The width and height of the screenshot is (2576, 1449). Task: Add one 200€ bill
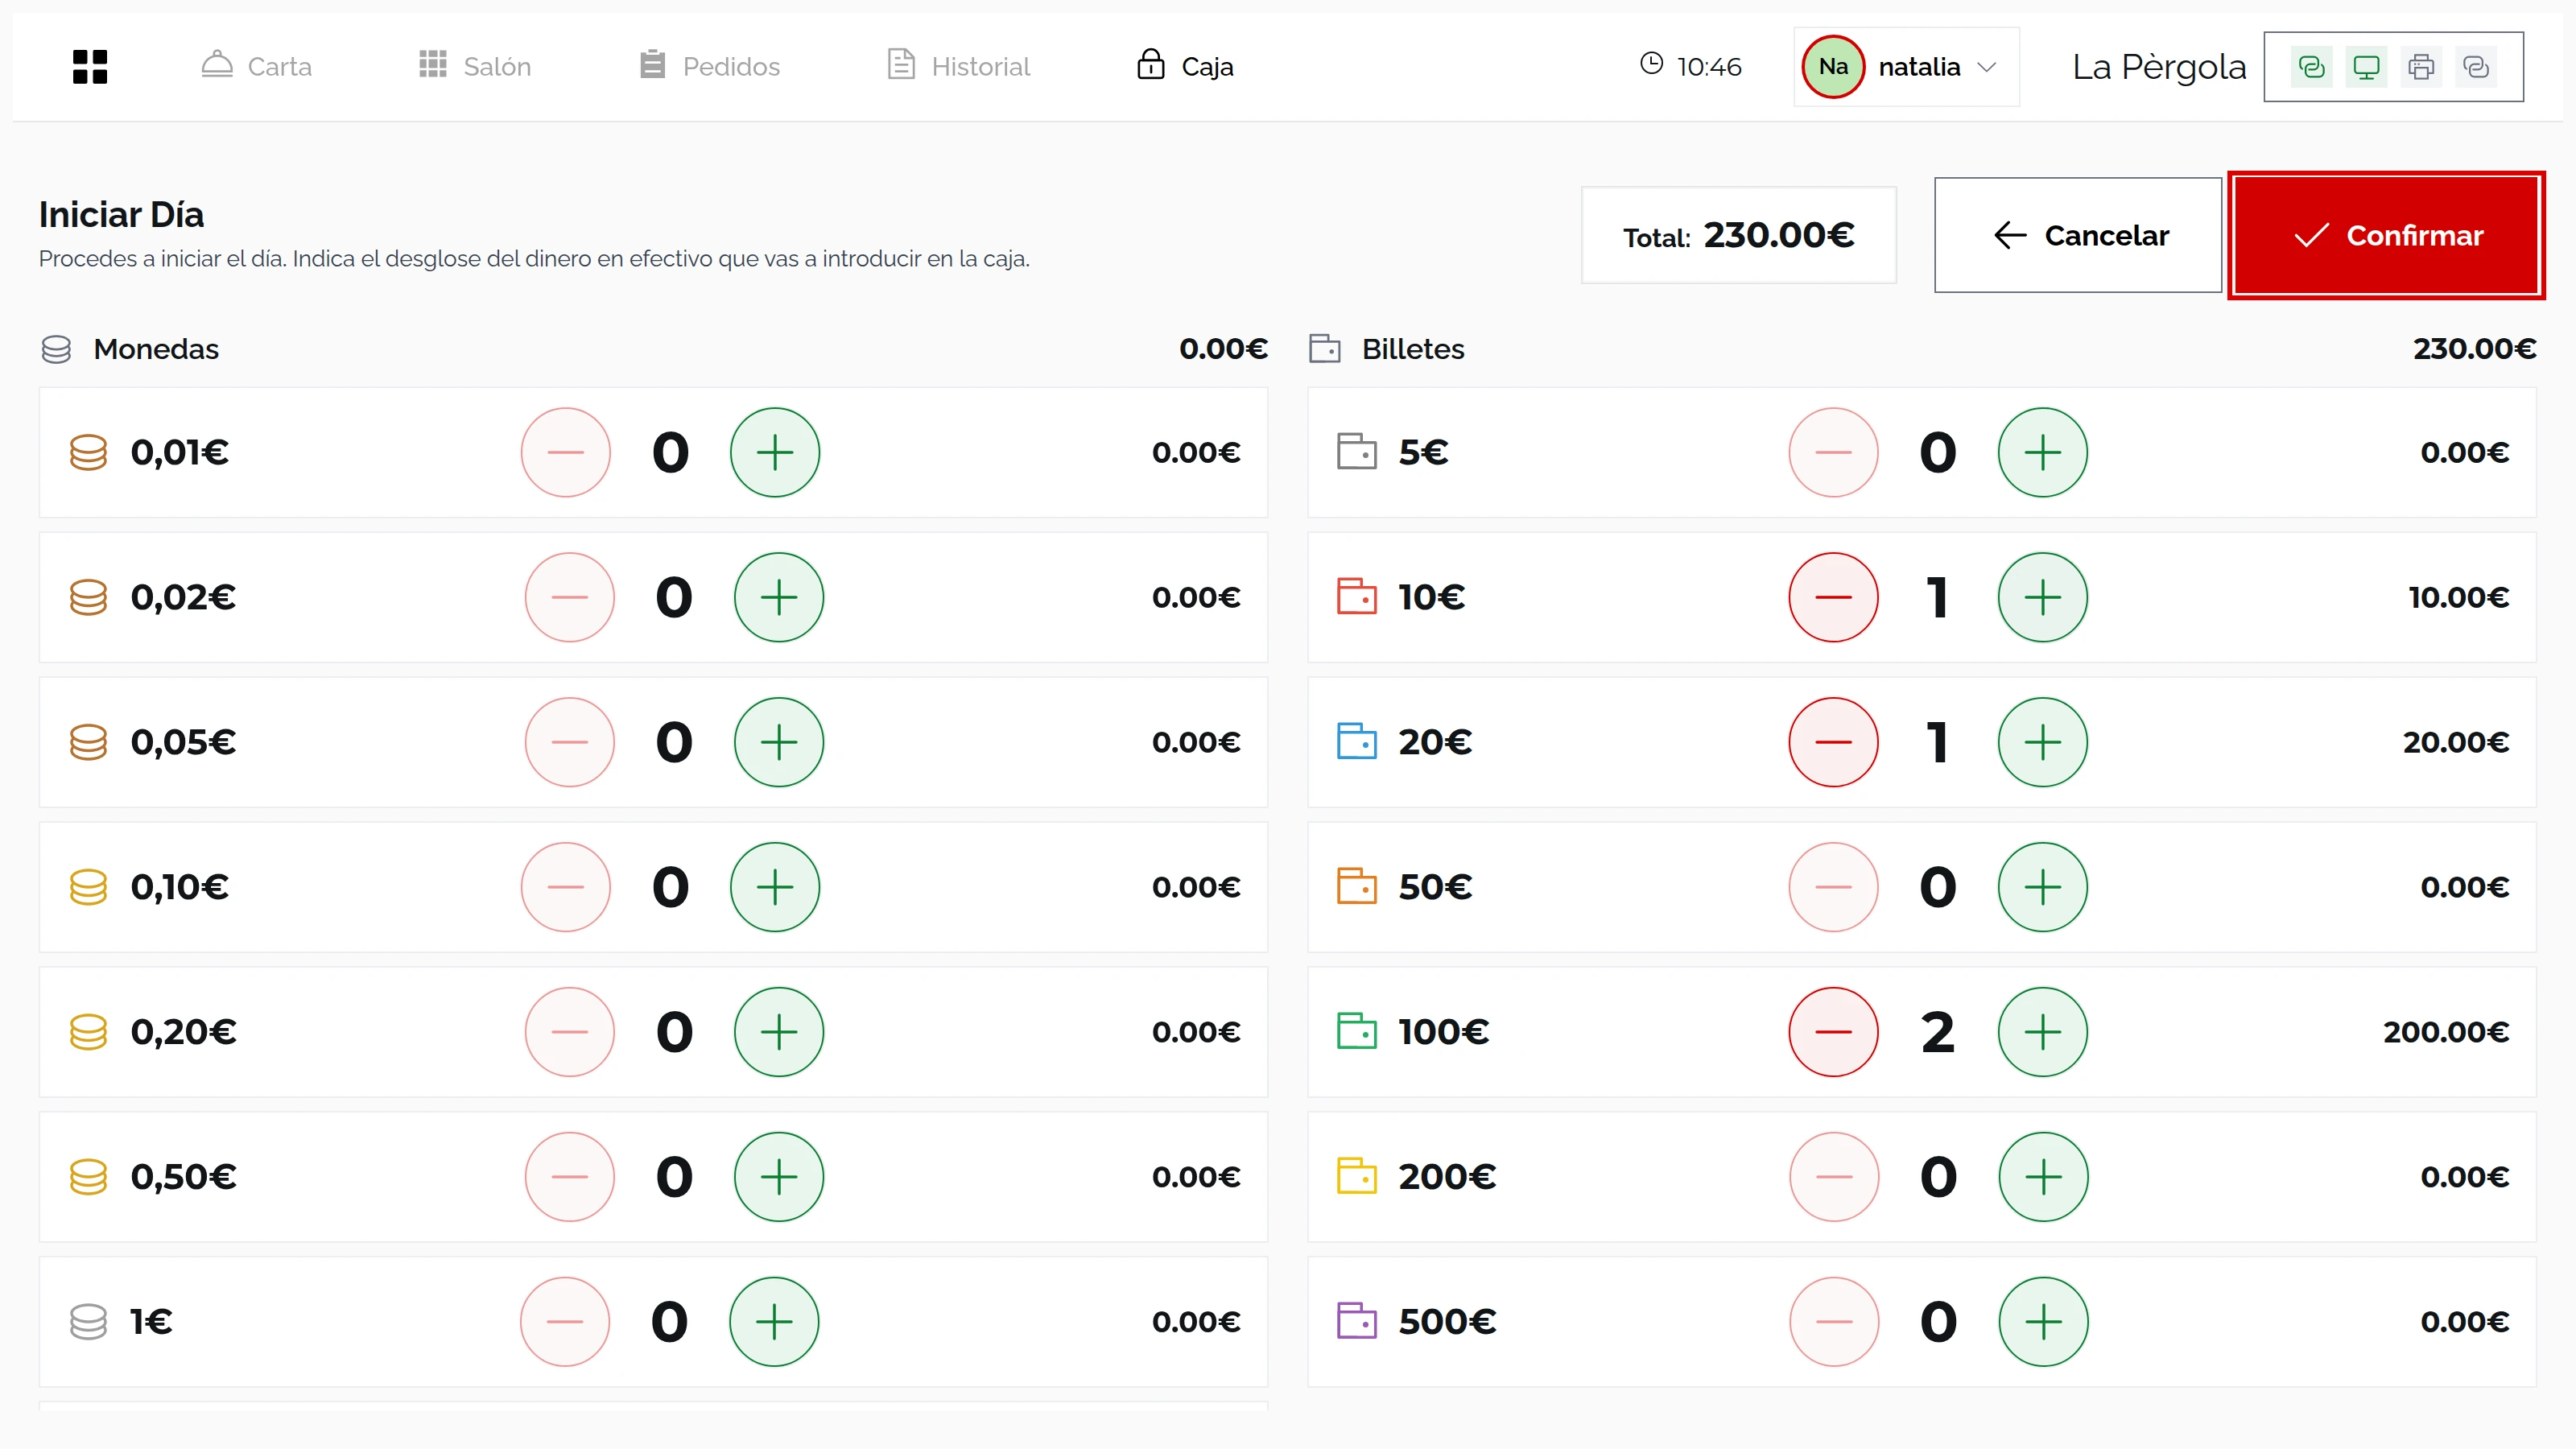pyautogui.click(x=2044, y=1177)
